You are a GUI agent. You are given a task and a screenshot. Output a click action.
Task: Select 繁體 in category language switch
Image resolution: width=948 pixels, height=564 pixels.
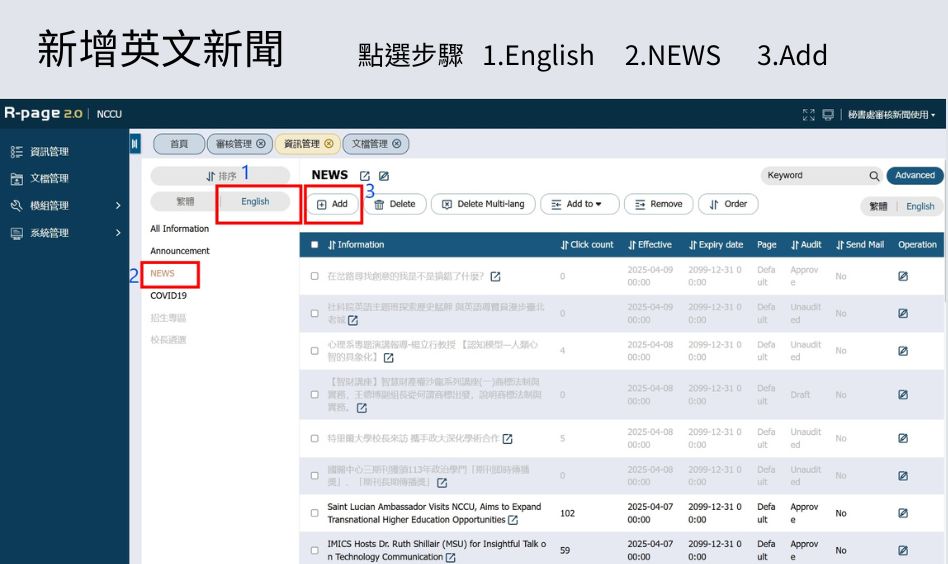click(185, 202)
